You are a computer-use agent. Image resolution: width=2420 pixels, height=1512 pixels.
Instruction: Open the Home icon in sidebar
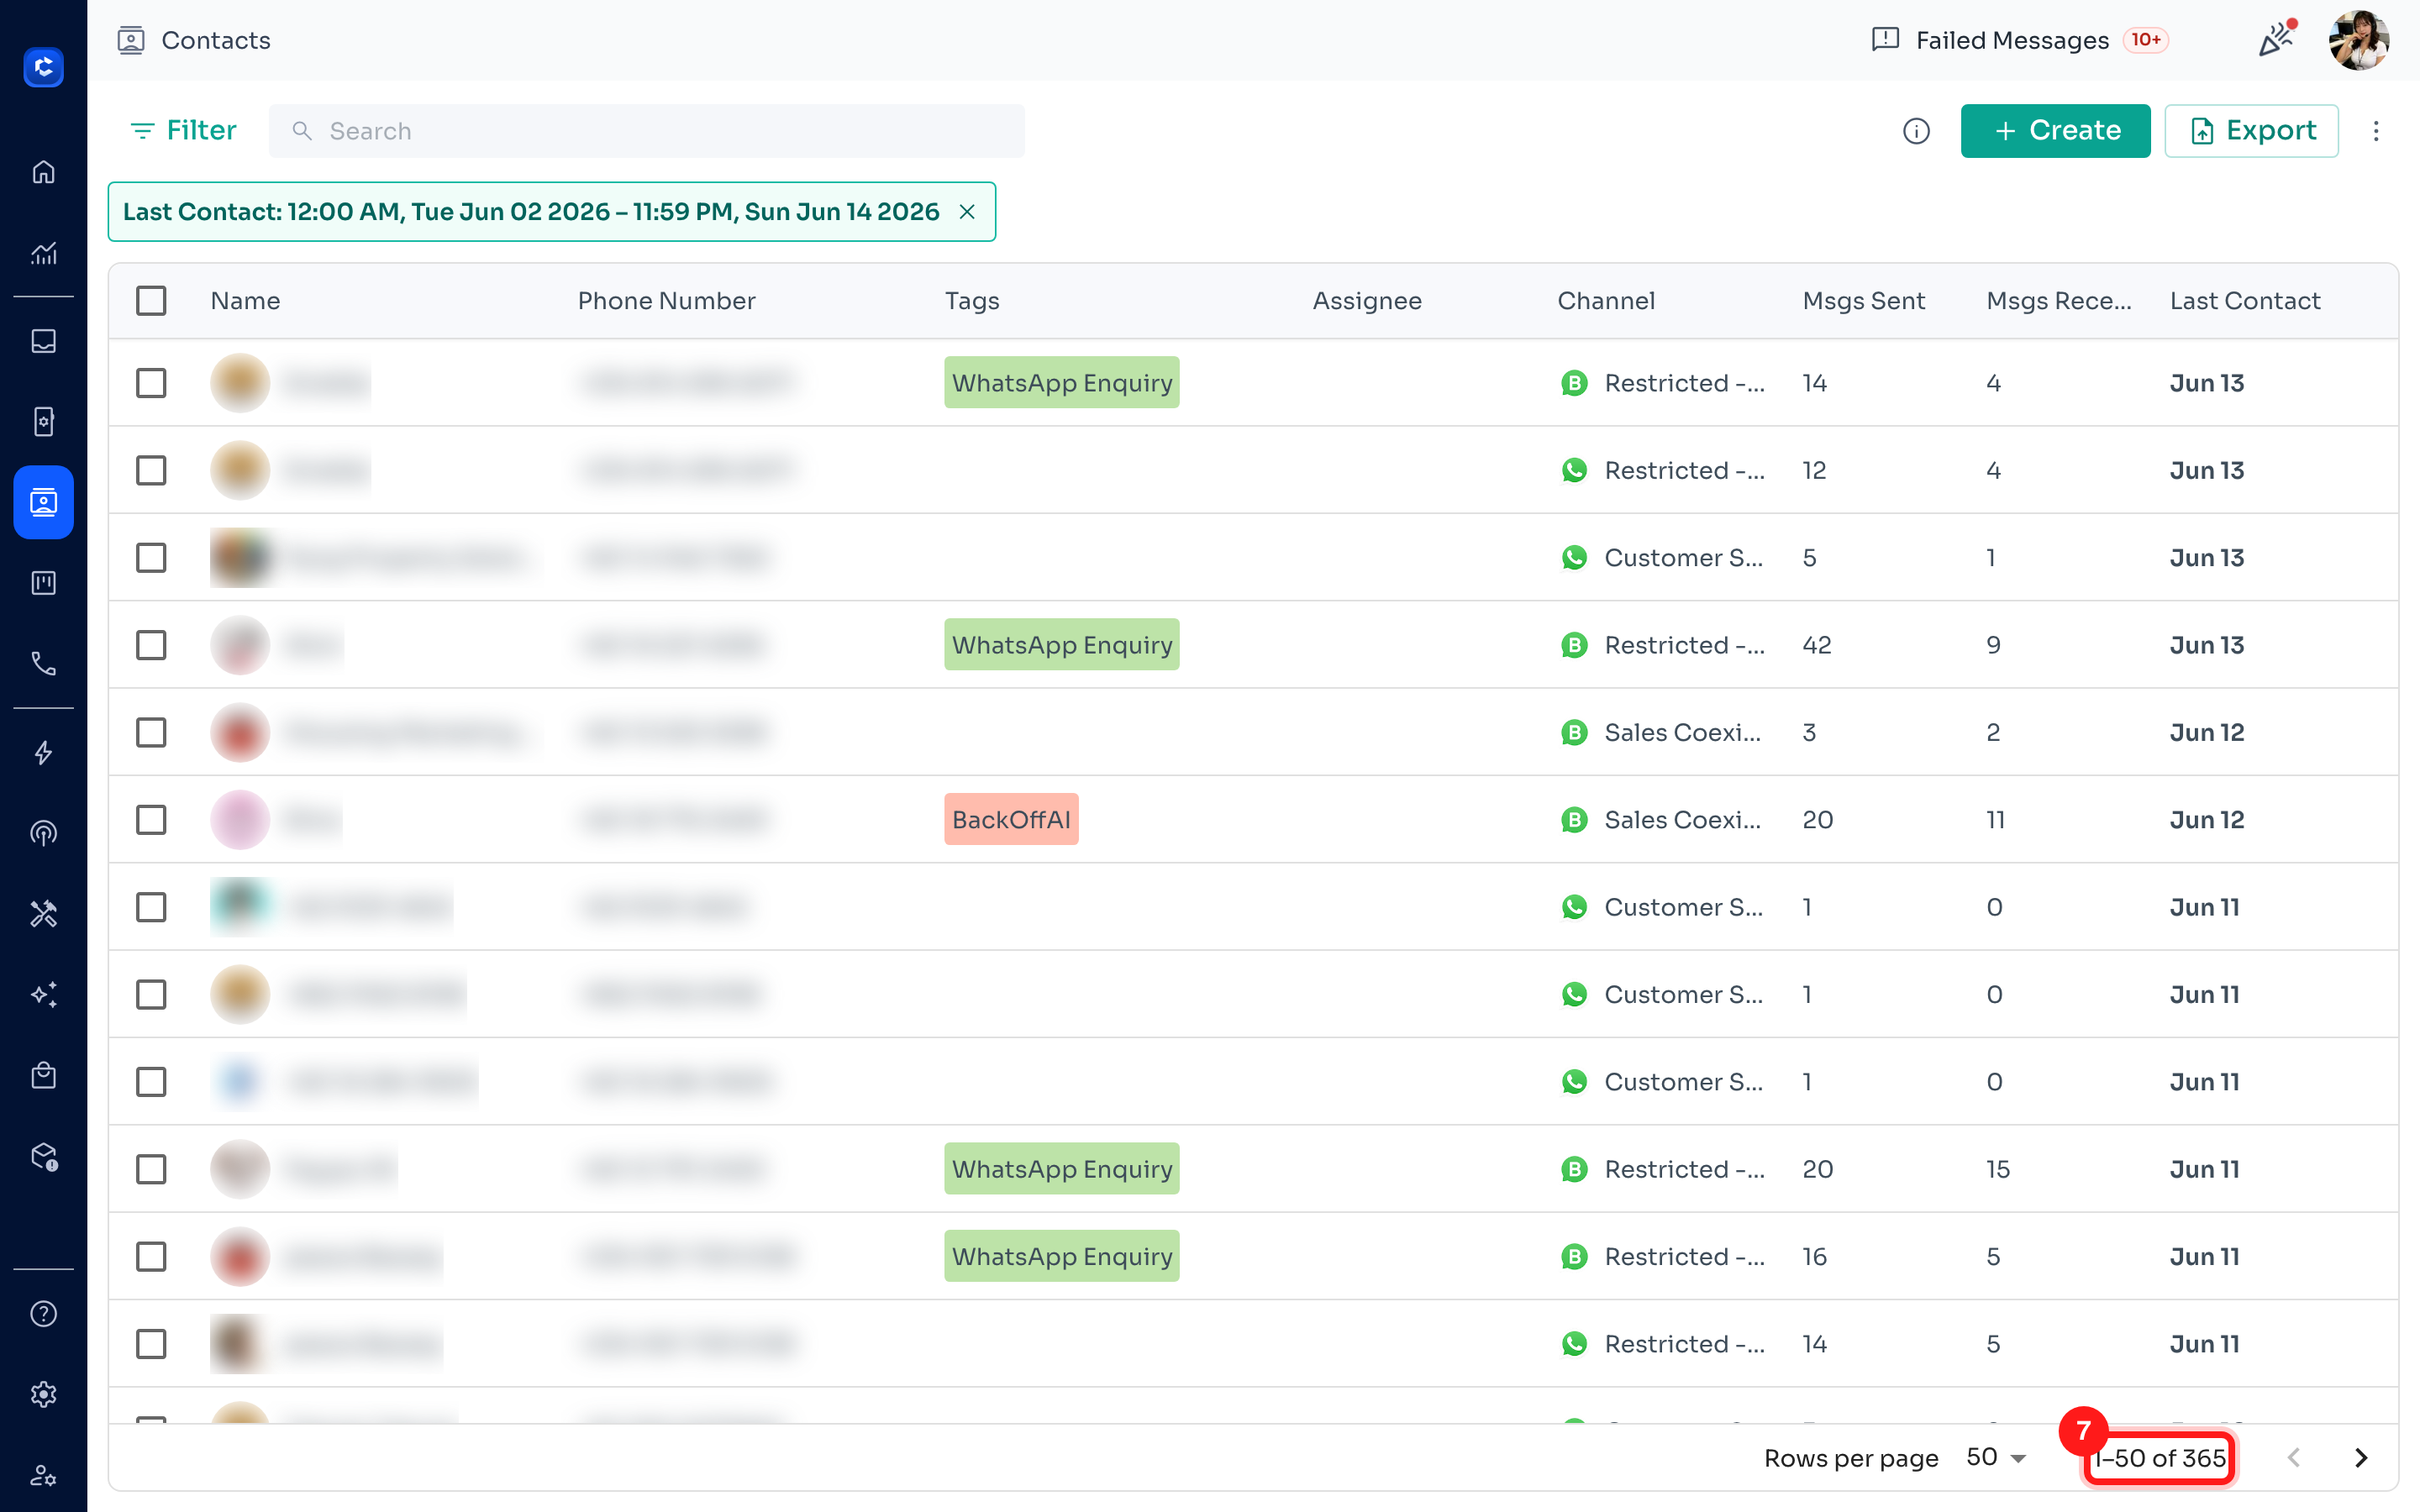(43, 172)
